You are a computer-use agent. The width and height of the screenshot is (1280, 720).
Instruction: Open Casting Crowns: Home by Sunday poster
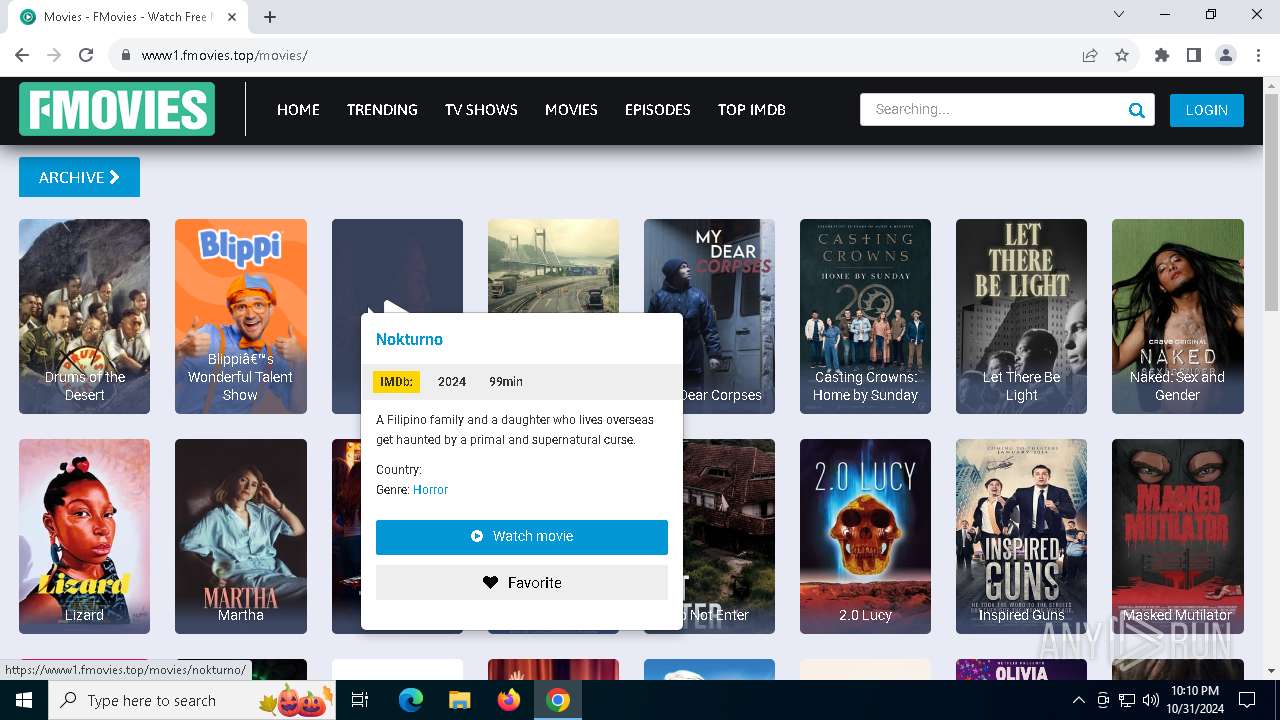click(x=865, y=316)
